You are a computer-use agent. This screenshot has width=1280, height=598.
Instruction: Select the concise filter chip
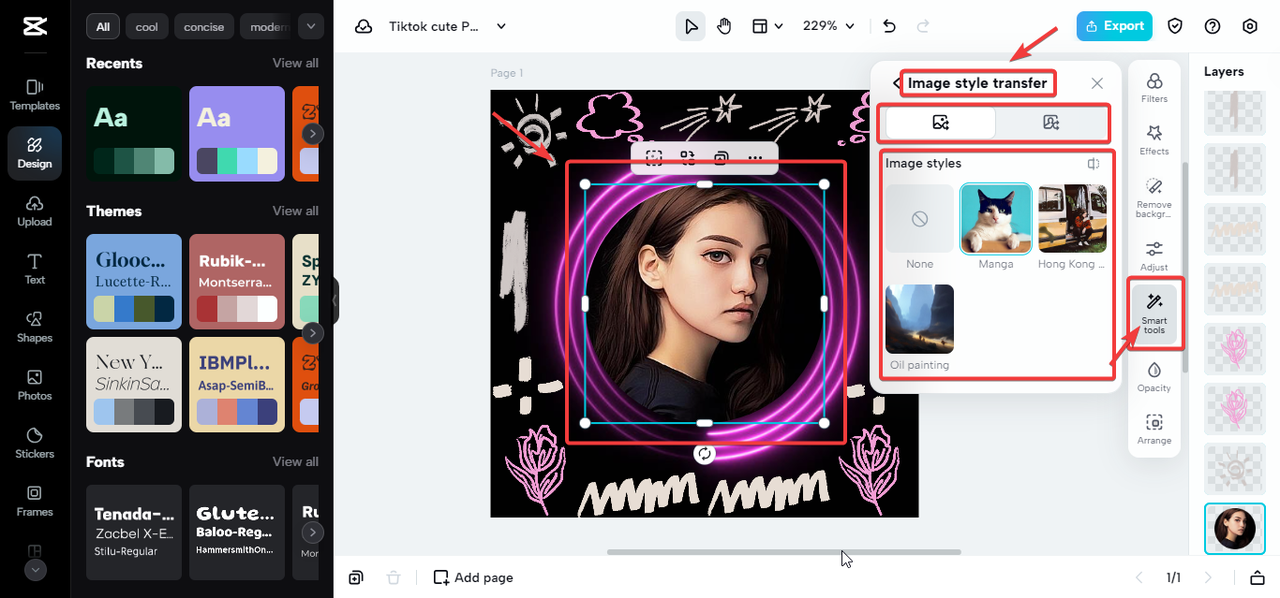point(204,27)
